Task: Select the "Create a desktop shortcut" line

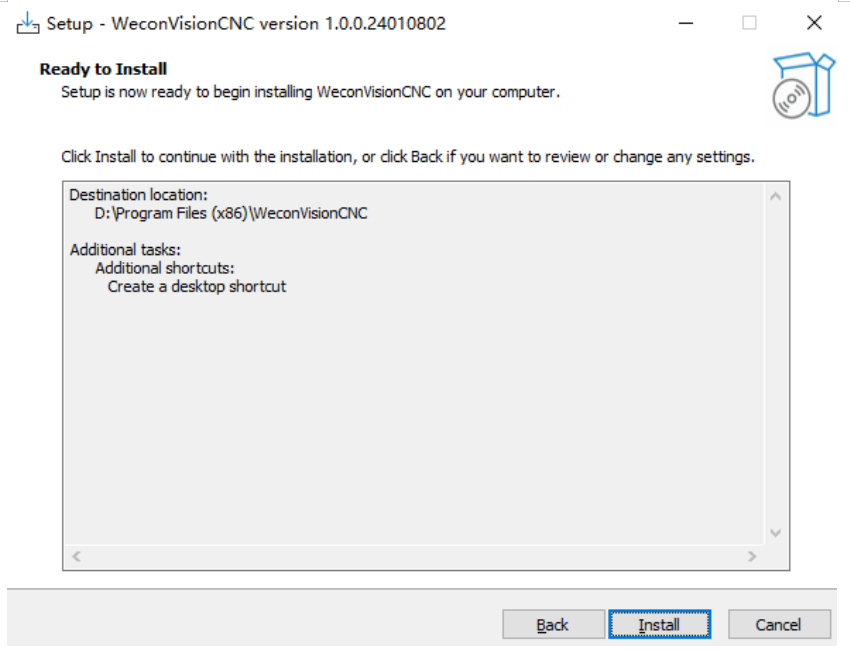Action: (197, 286)
